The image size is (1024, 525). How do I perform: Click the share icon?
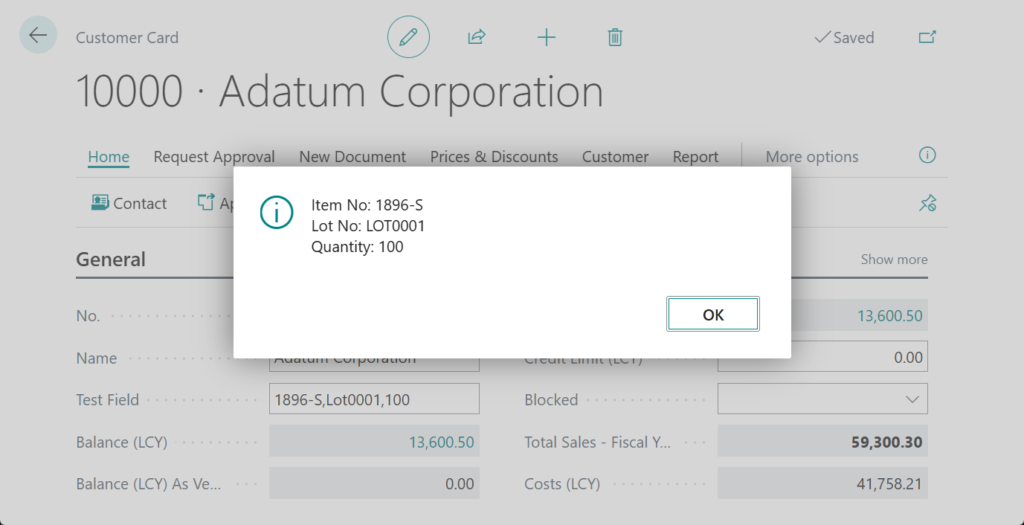tap(477, 37)
